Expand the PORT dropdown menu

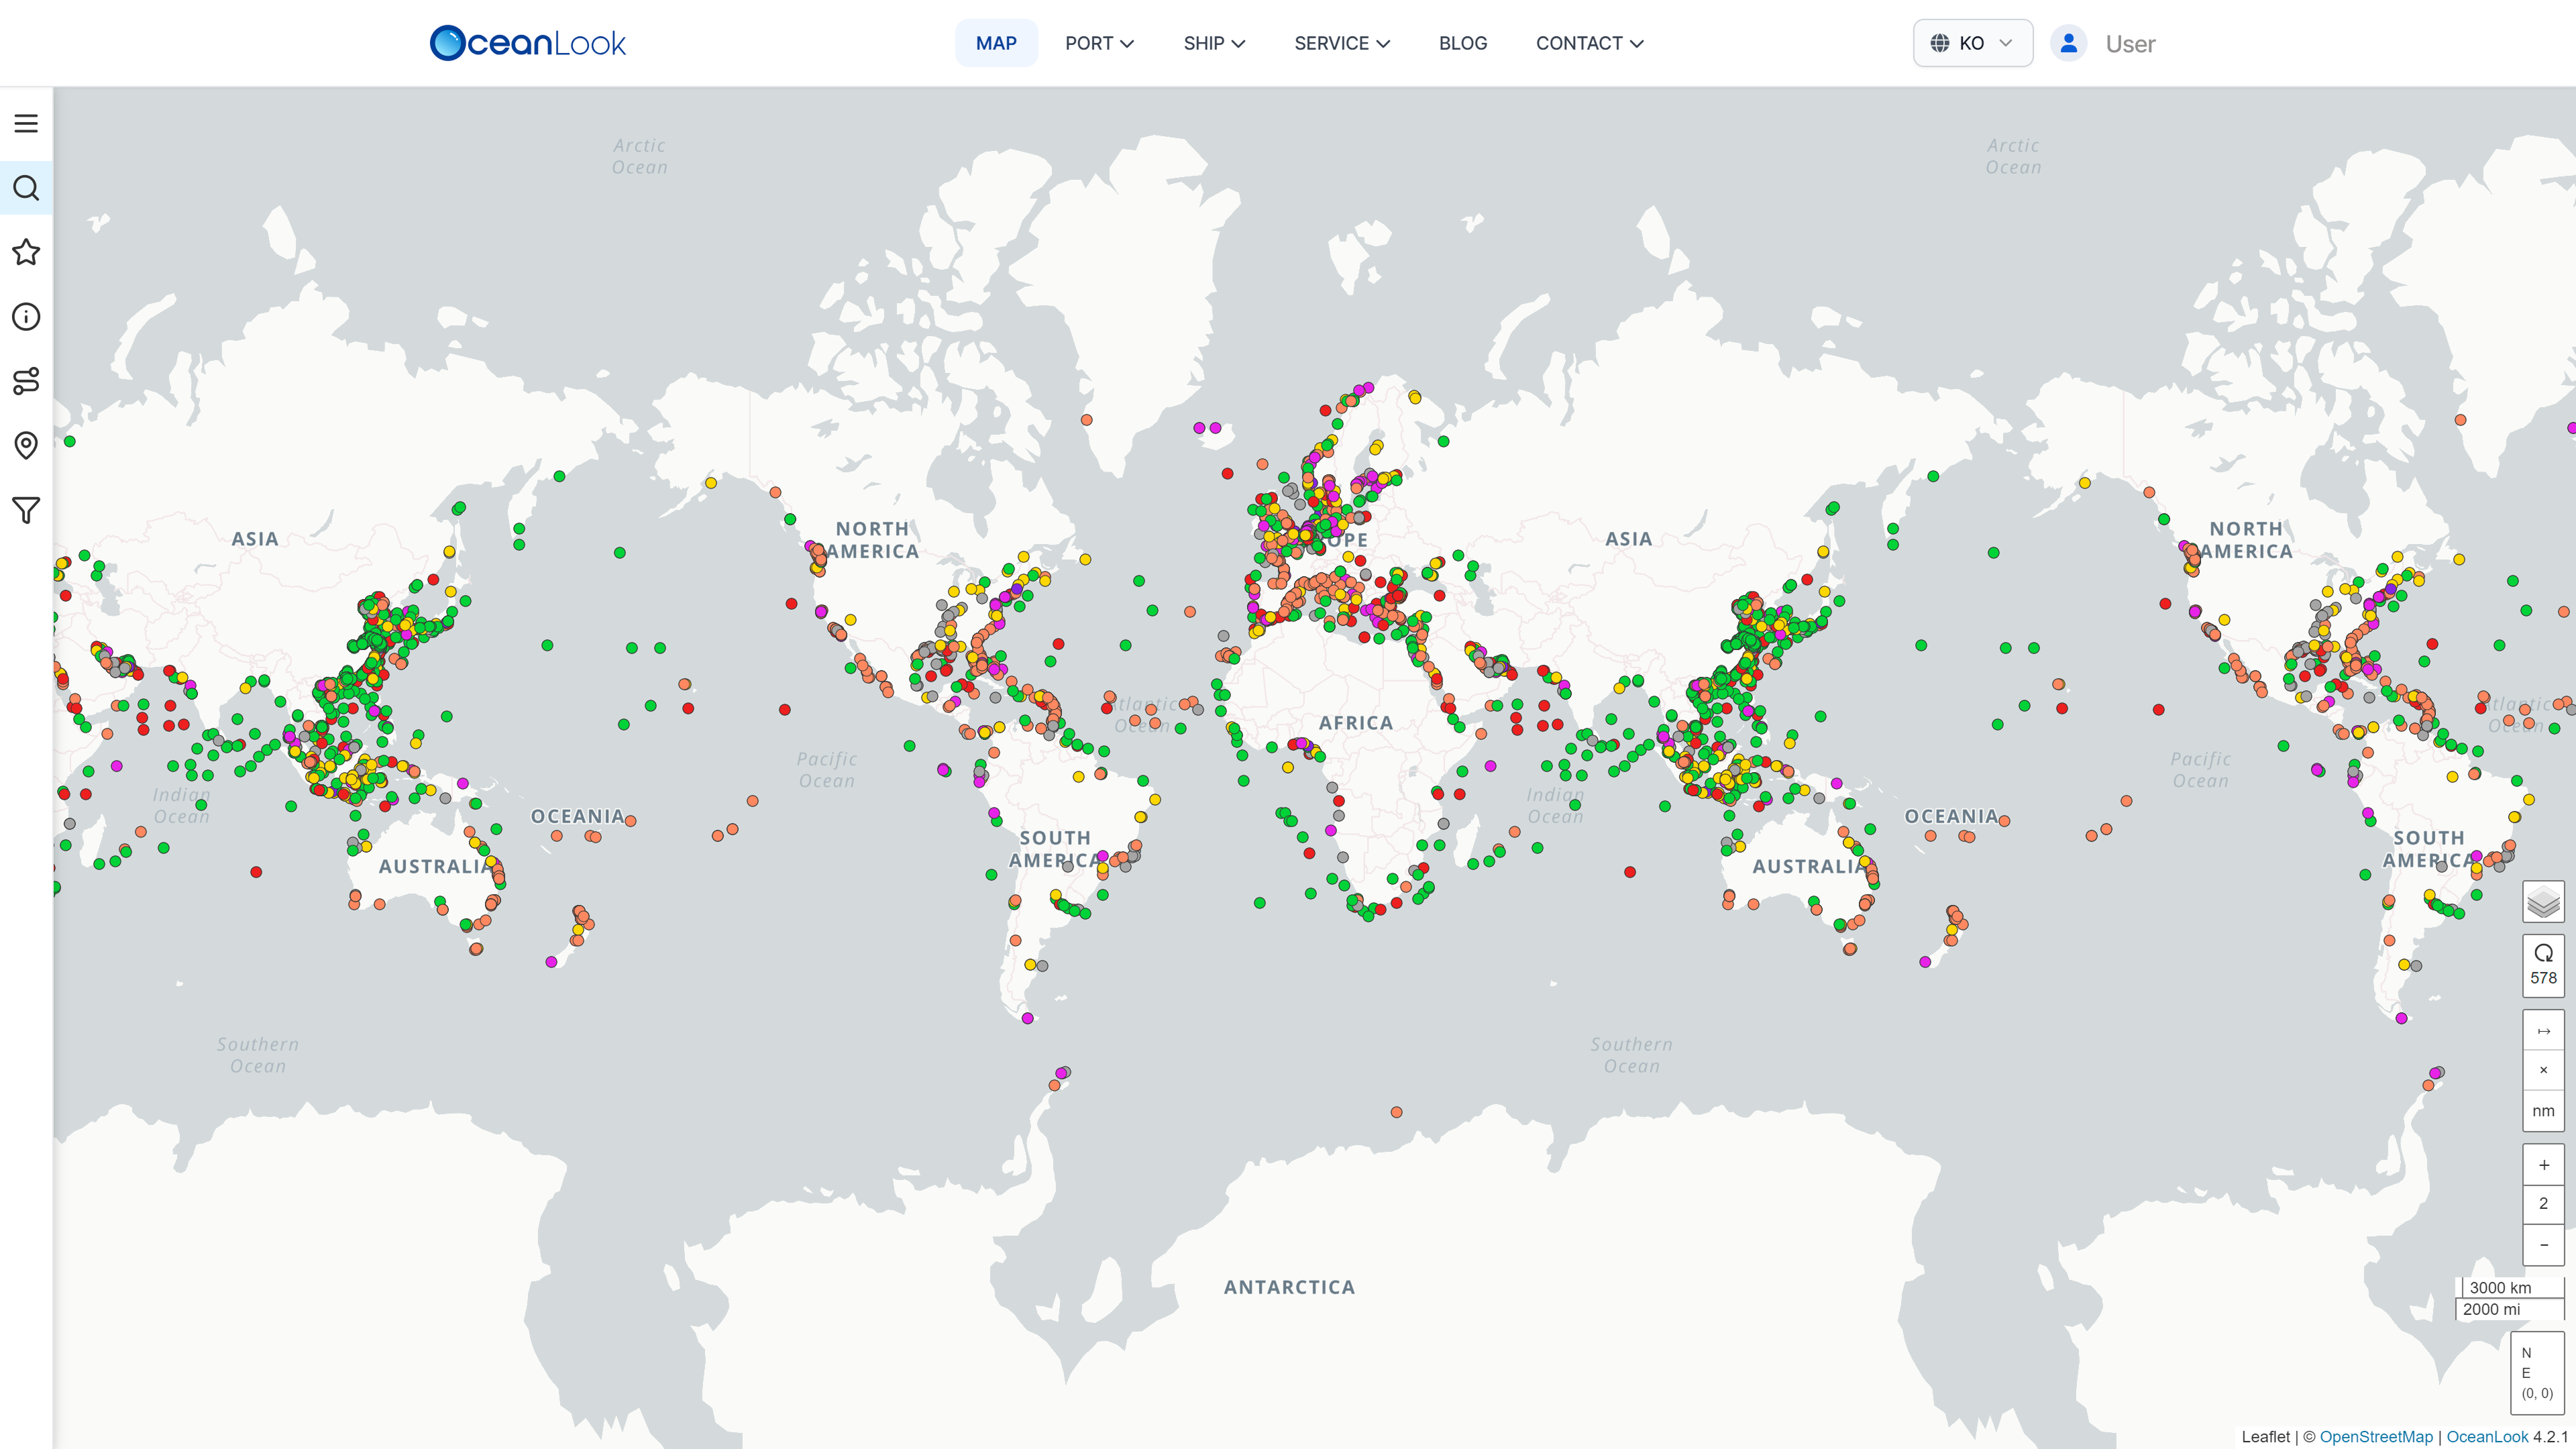[x=1099, y=43]
